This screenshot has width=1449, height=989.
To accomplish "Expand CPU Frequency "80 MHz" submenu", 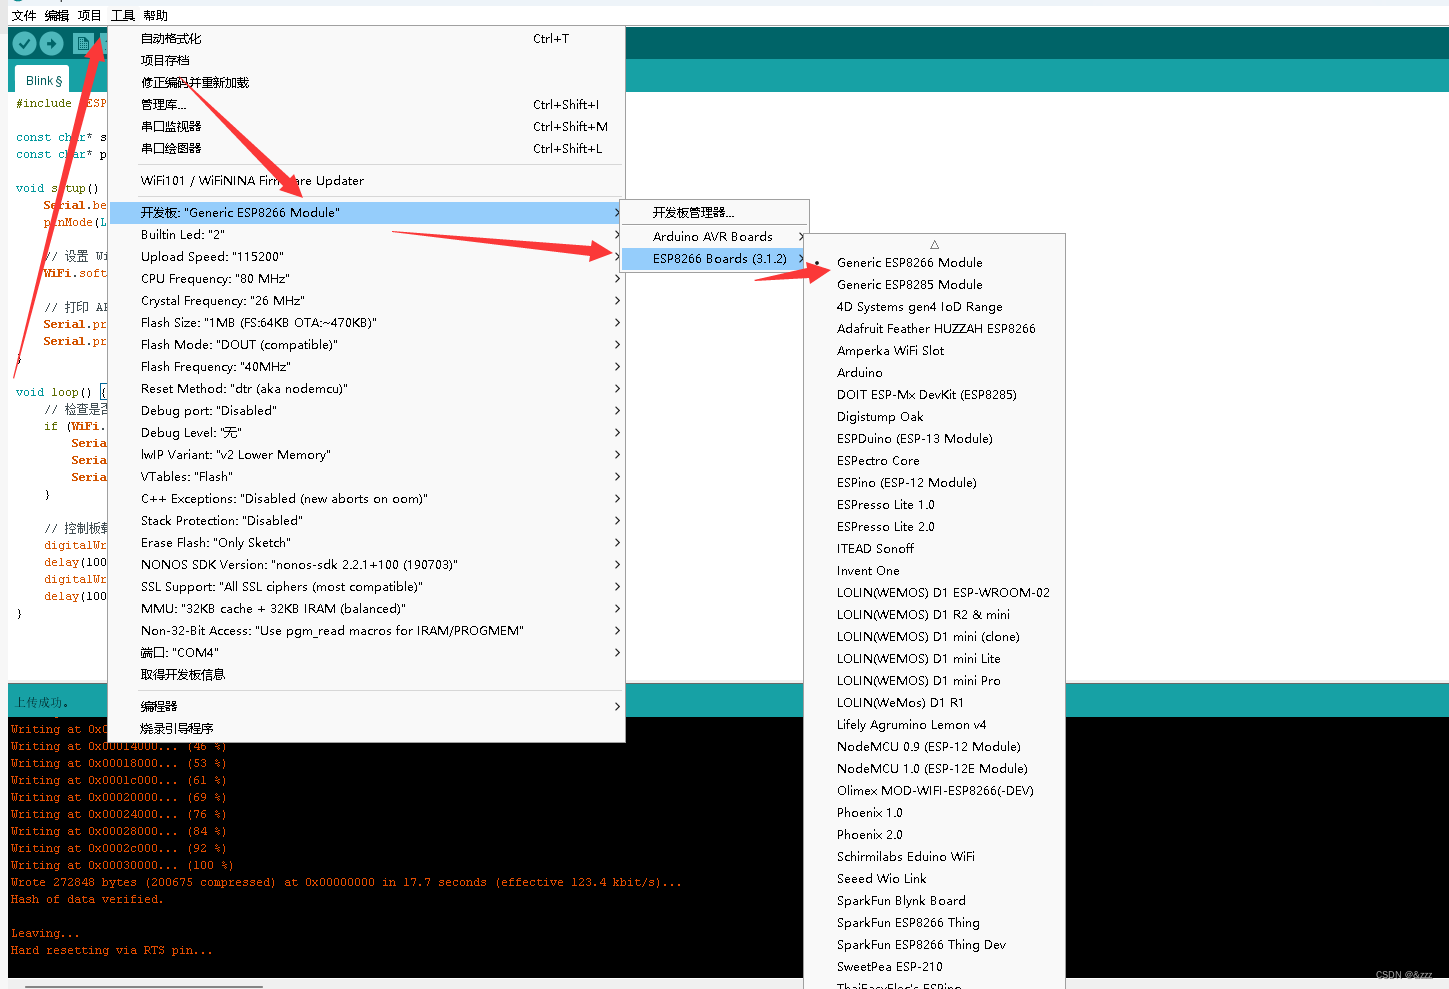I will point(366,278).
